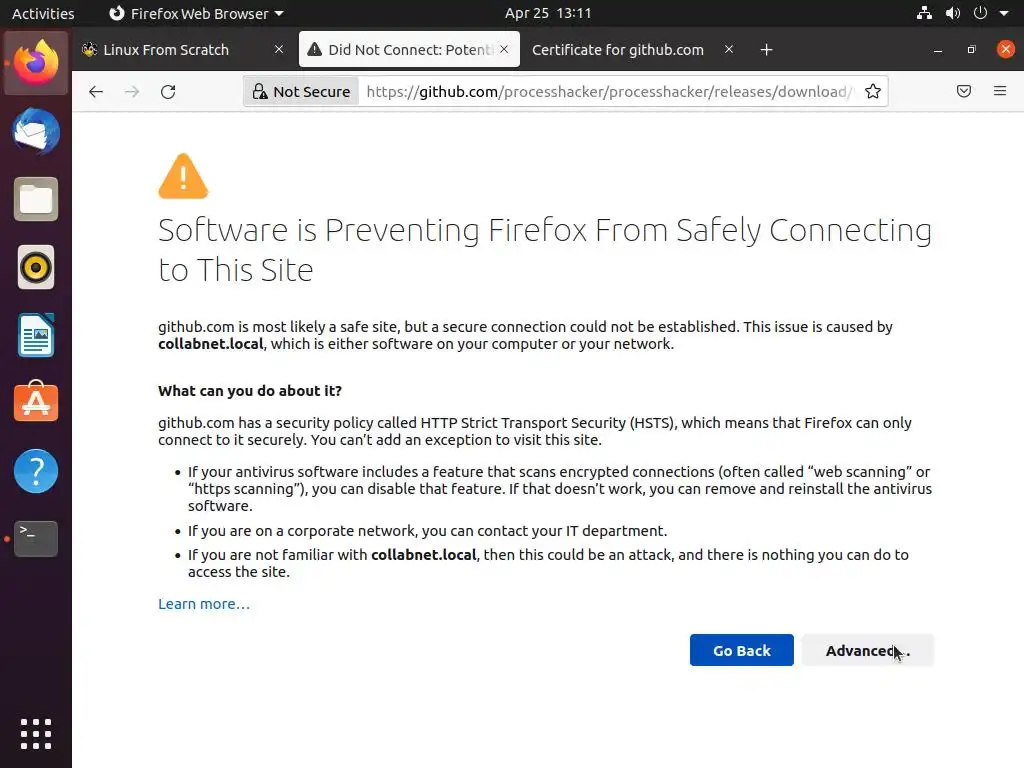Open the Terminal from the dock

click(36, 539)
